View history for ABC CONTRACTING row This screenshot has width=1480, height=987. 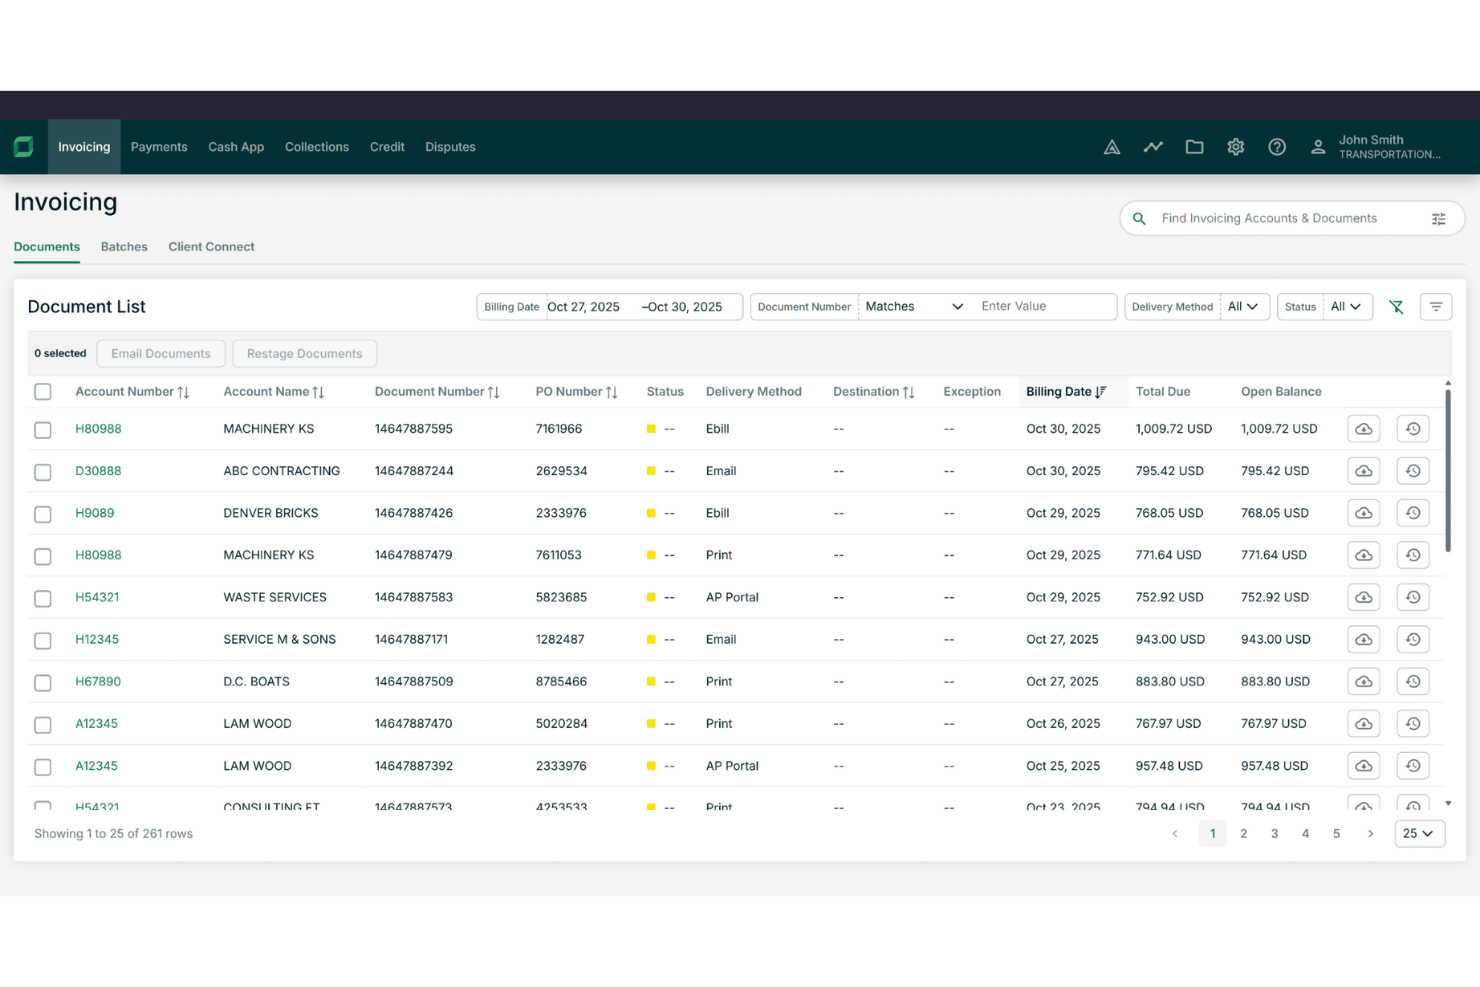1413,471
